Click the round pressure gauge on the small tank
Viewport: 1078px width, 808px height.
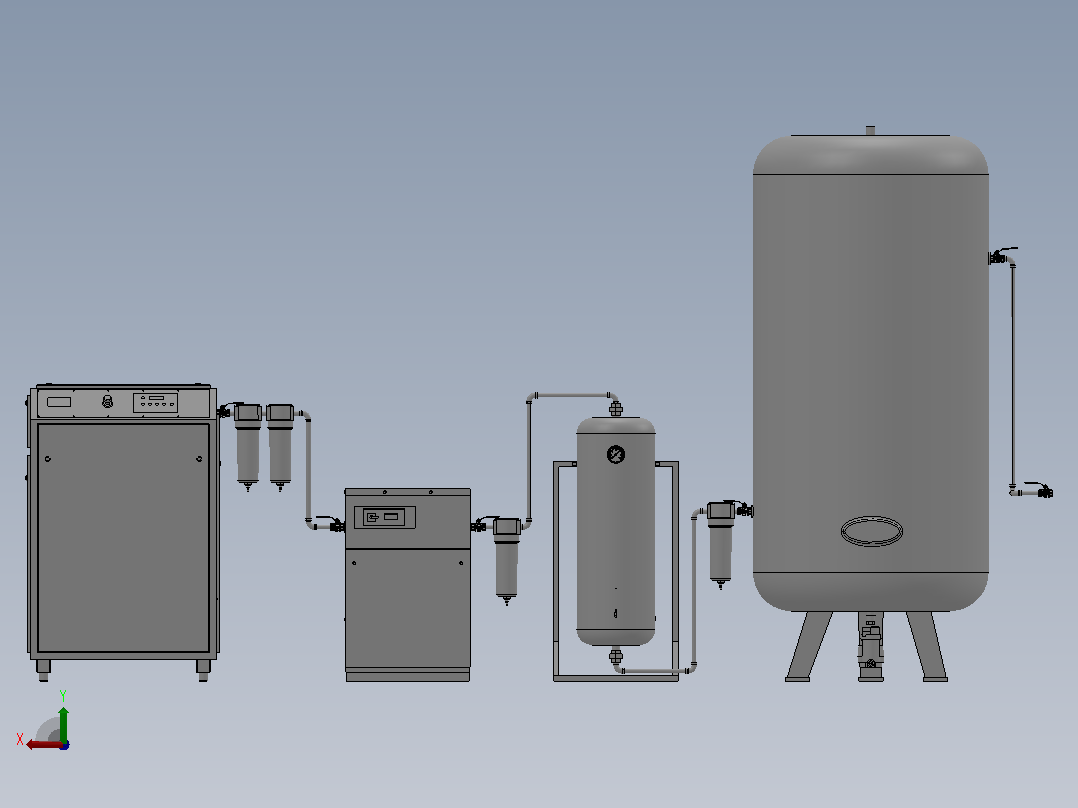[x=616, y=454]
